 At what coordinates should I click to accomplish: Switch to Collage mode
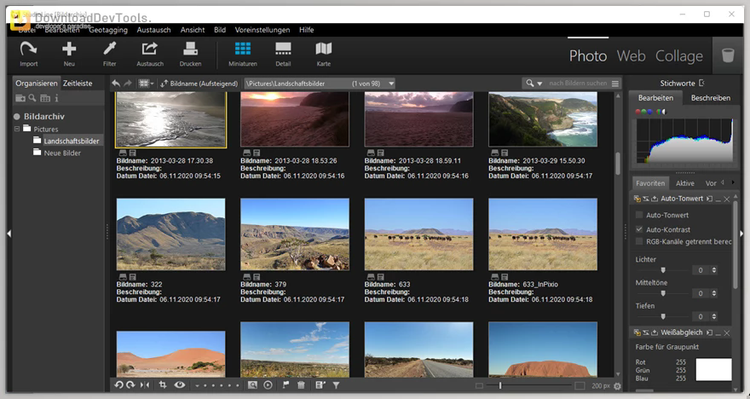(679, 56)
